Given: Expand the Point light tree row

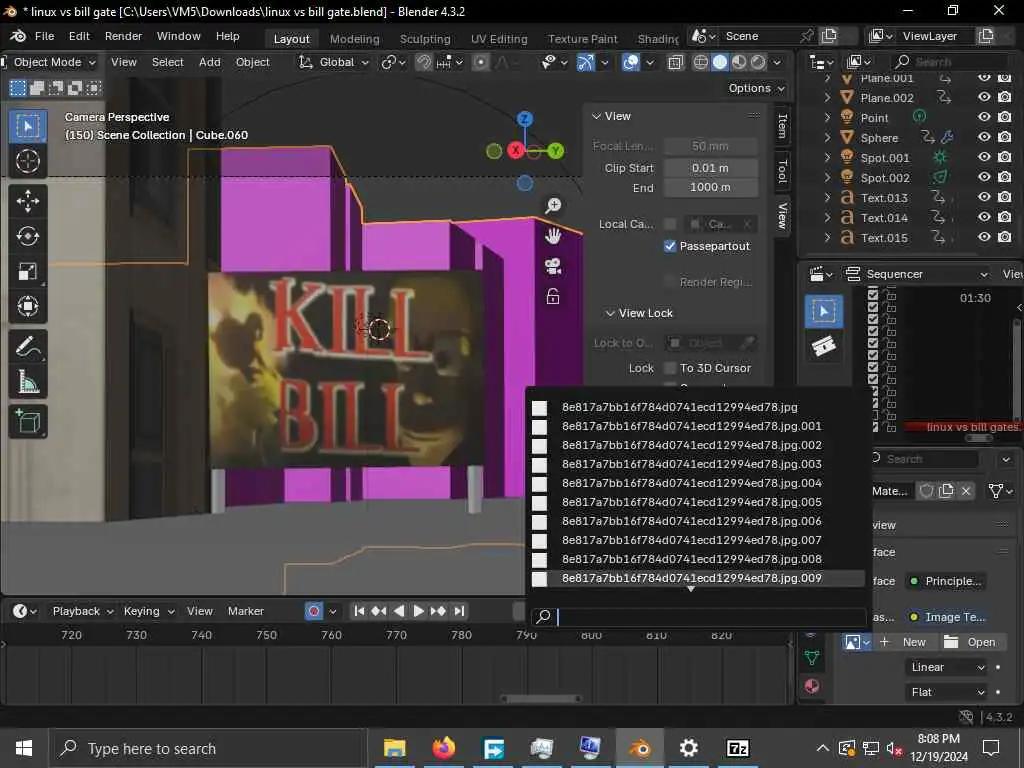Looking at the screenshot, I should click(x=828, y=118).
